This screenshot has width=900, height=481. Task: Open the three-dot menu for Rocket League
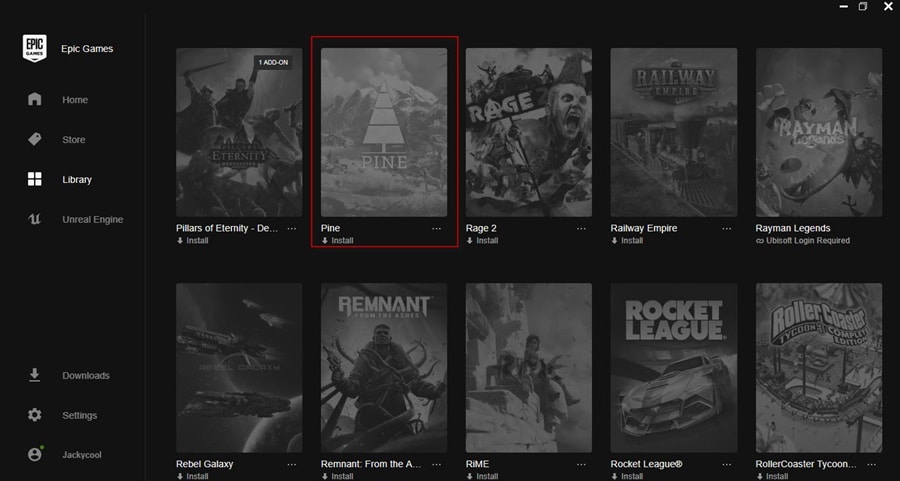tap(727, 464)
